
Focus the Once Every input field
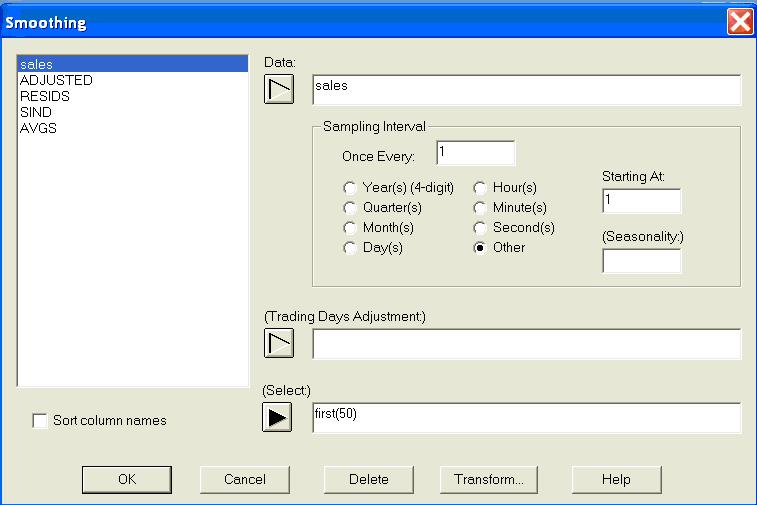tap(476, 153)
